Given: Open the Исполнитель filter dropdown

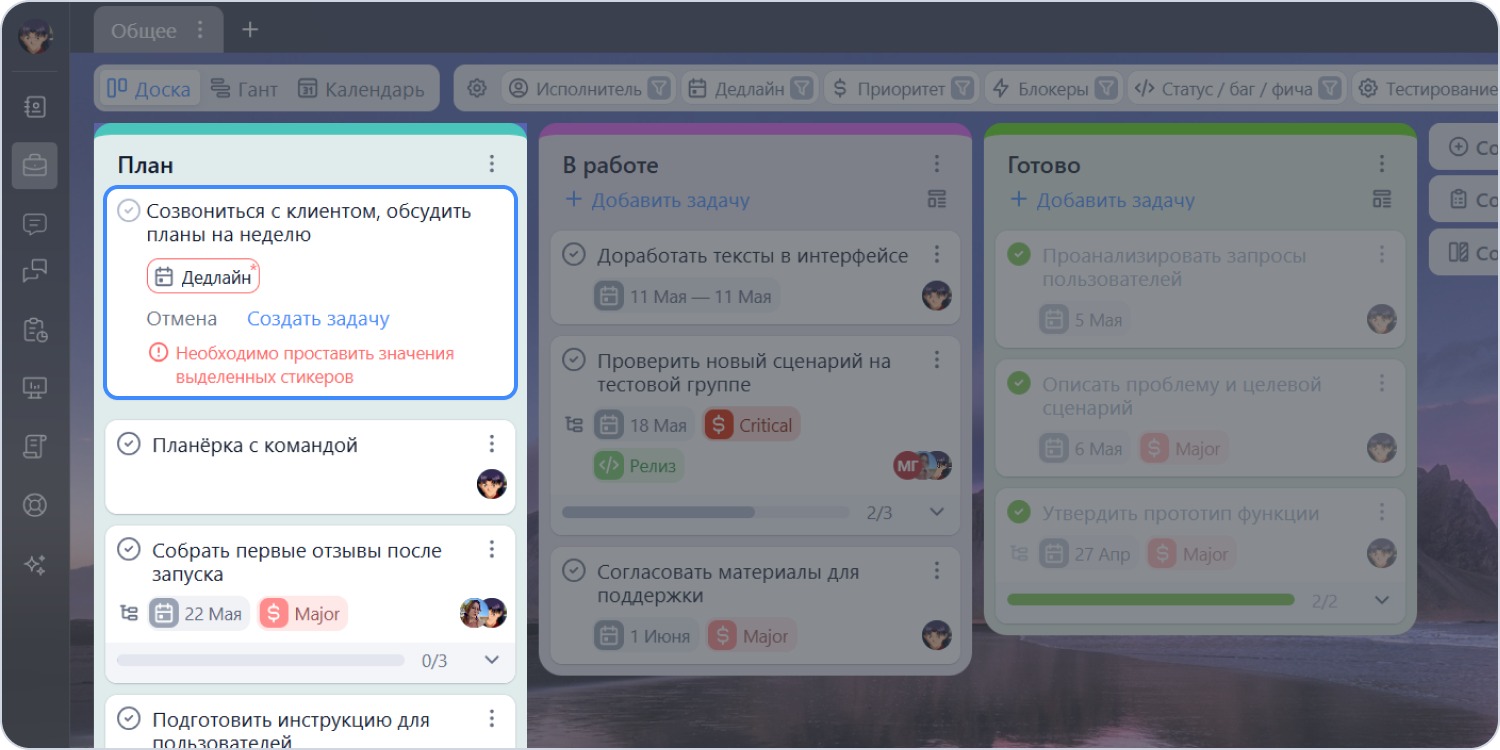Looking at the screenshot, I should [587, 89].
